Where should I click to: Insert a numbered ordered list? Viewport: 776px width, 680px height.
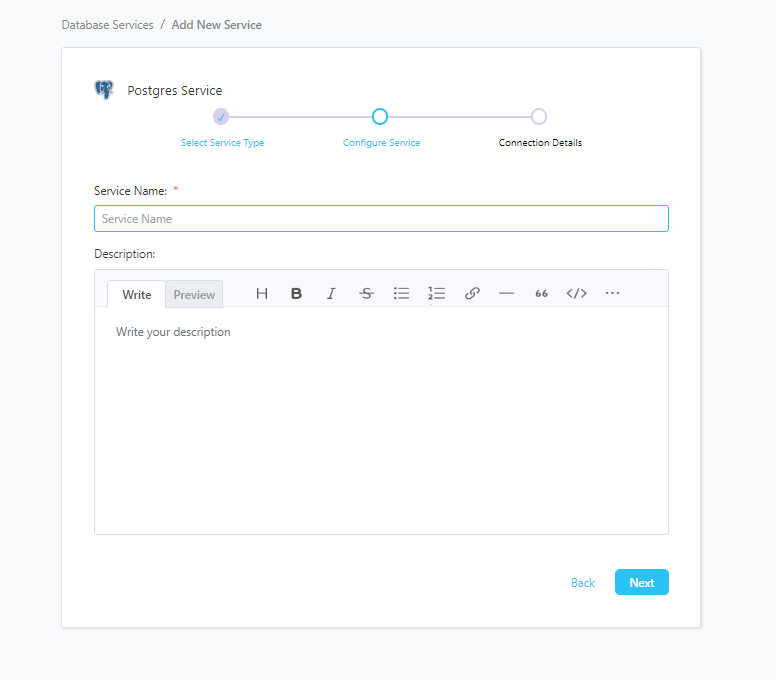(436, 293)
